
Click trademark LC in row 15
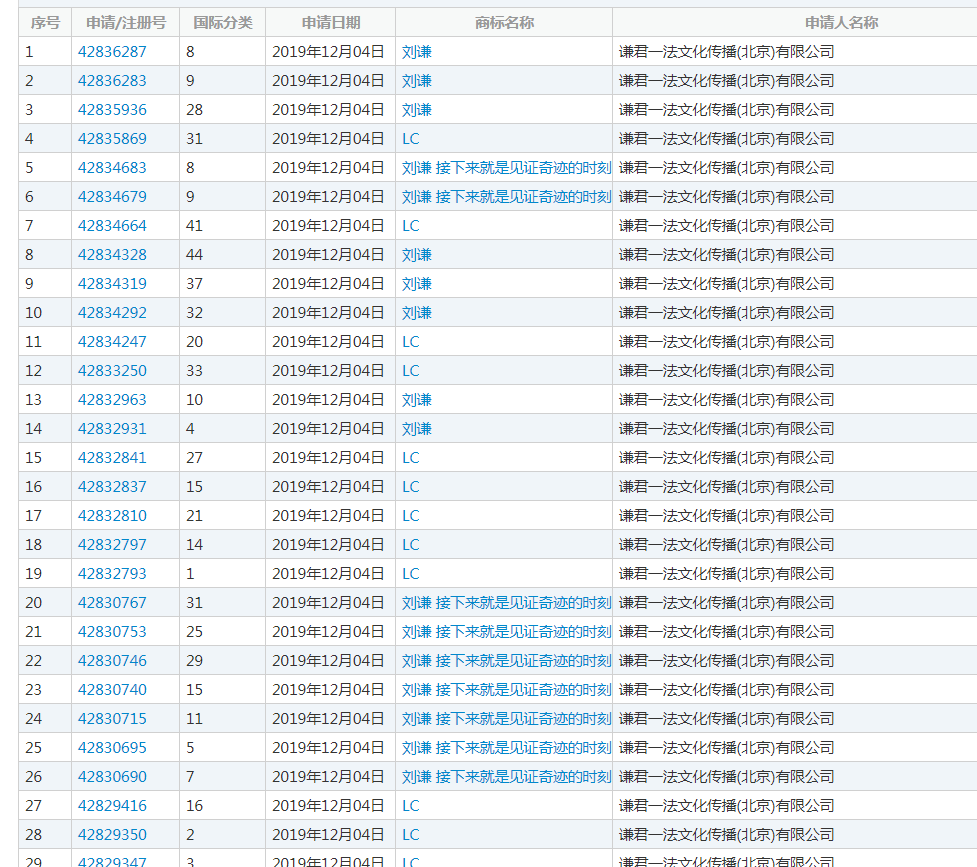point(411,457)
